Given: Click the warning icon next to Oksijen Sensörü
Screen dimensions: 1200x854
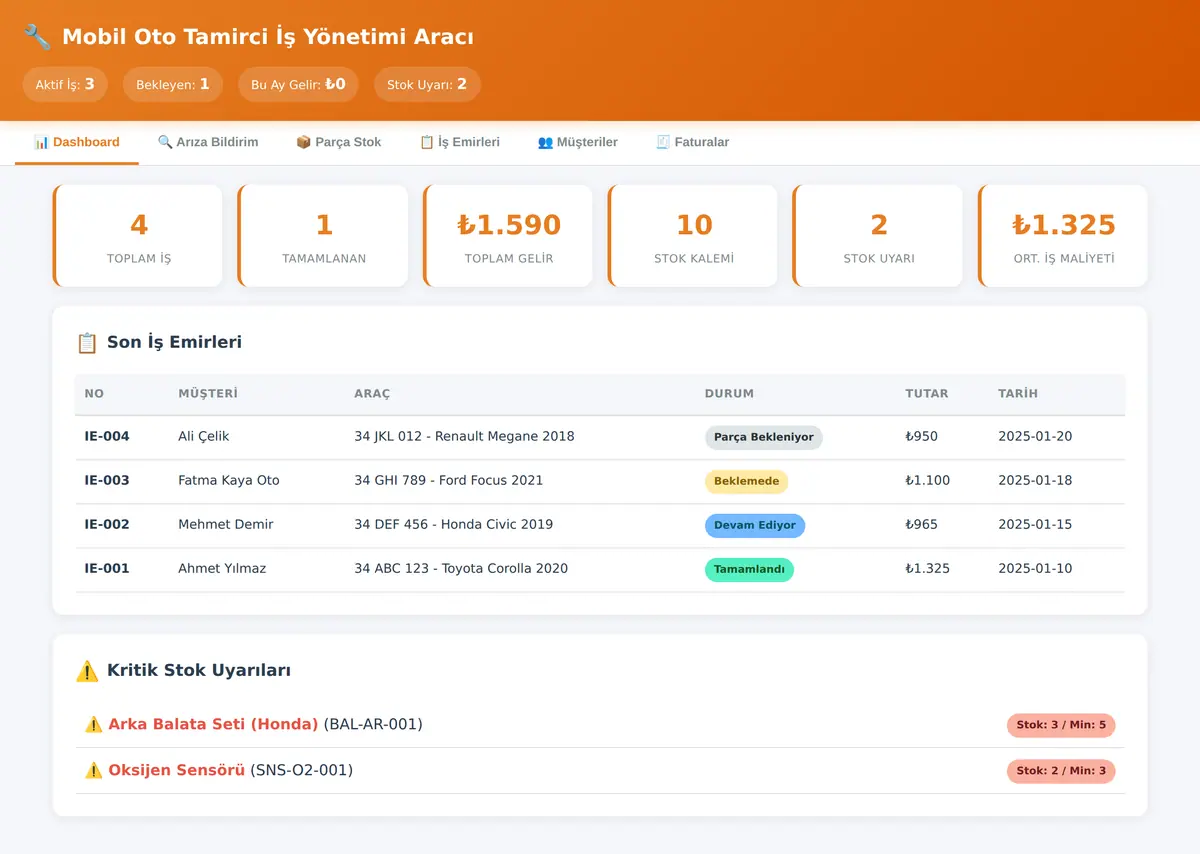Looking at the screenshot, I should (94, 770).
